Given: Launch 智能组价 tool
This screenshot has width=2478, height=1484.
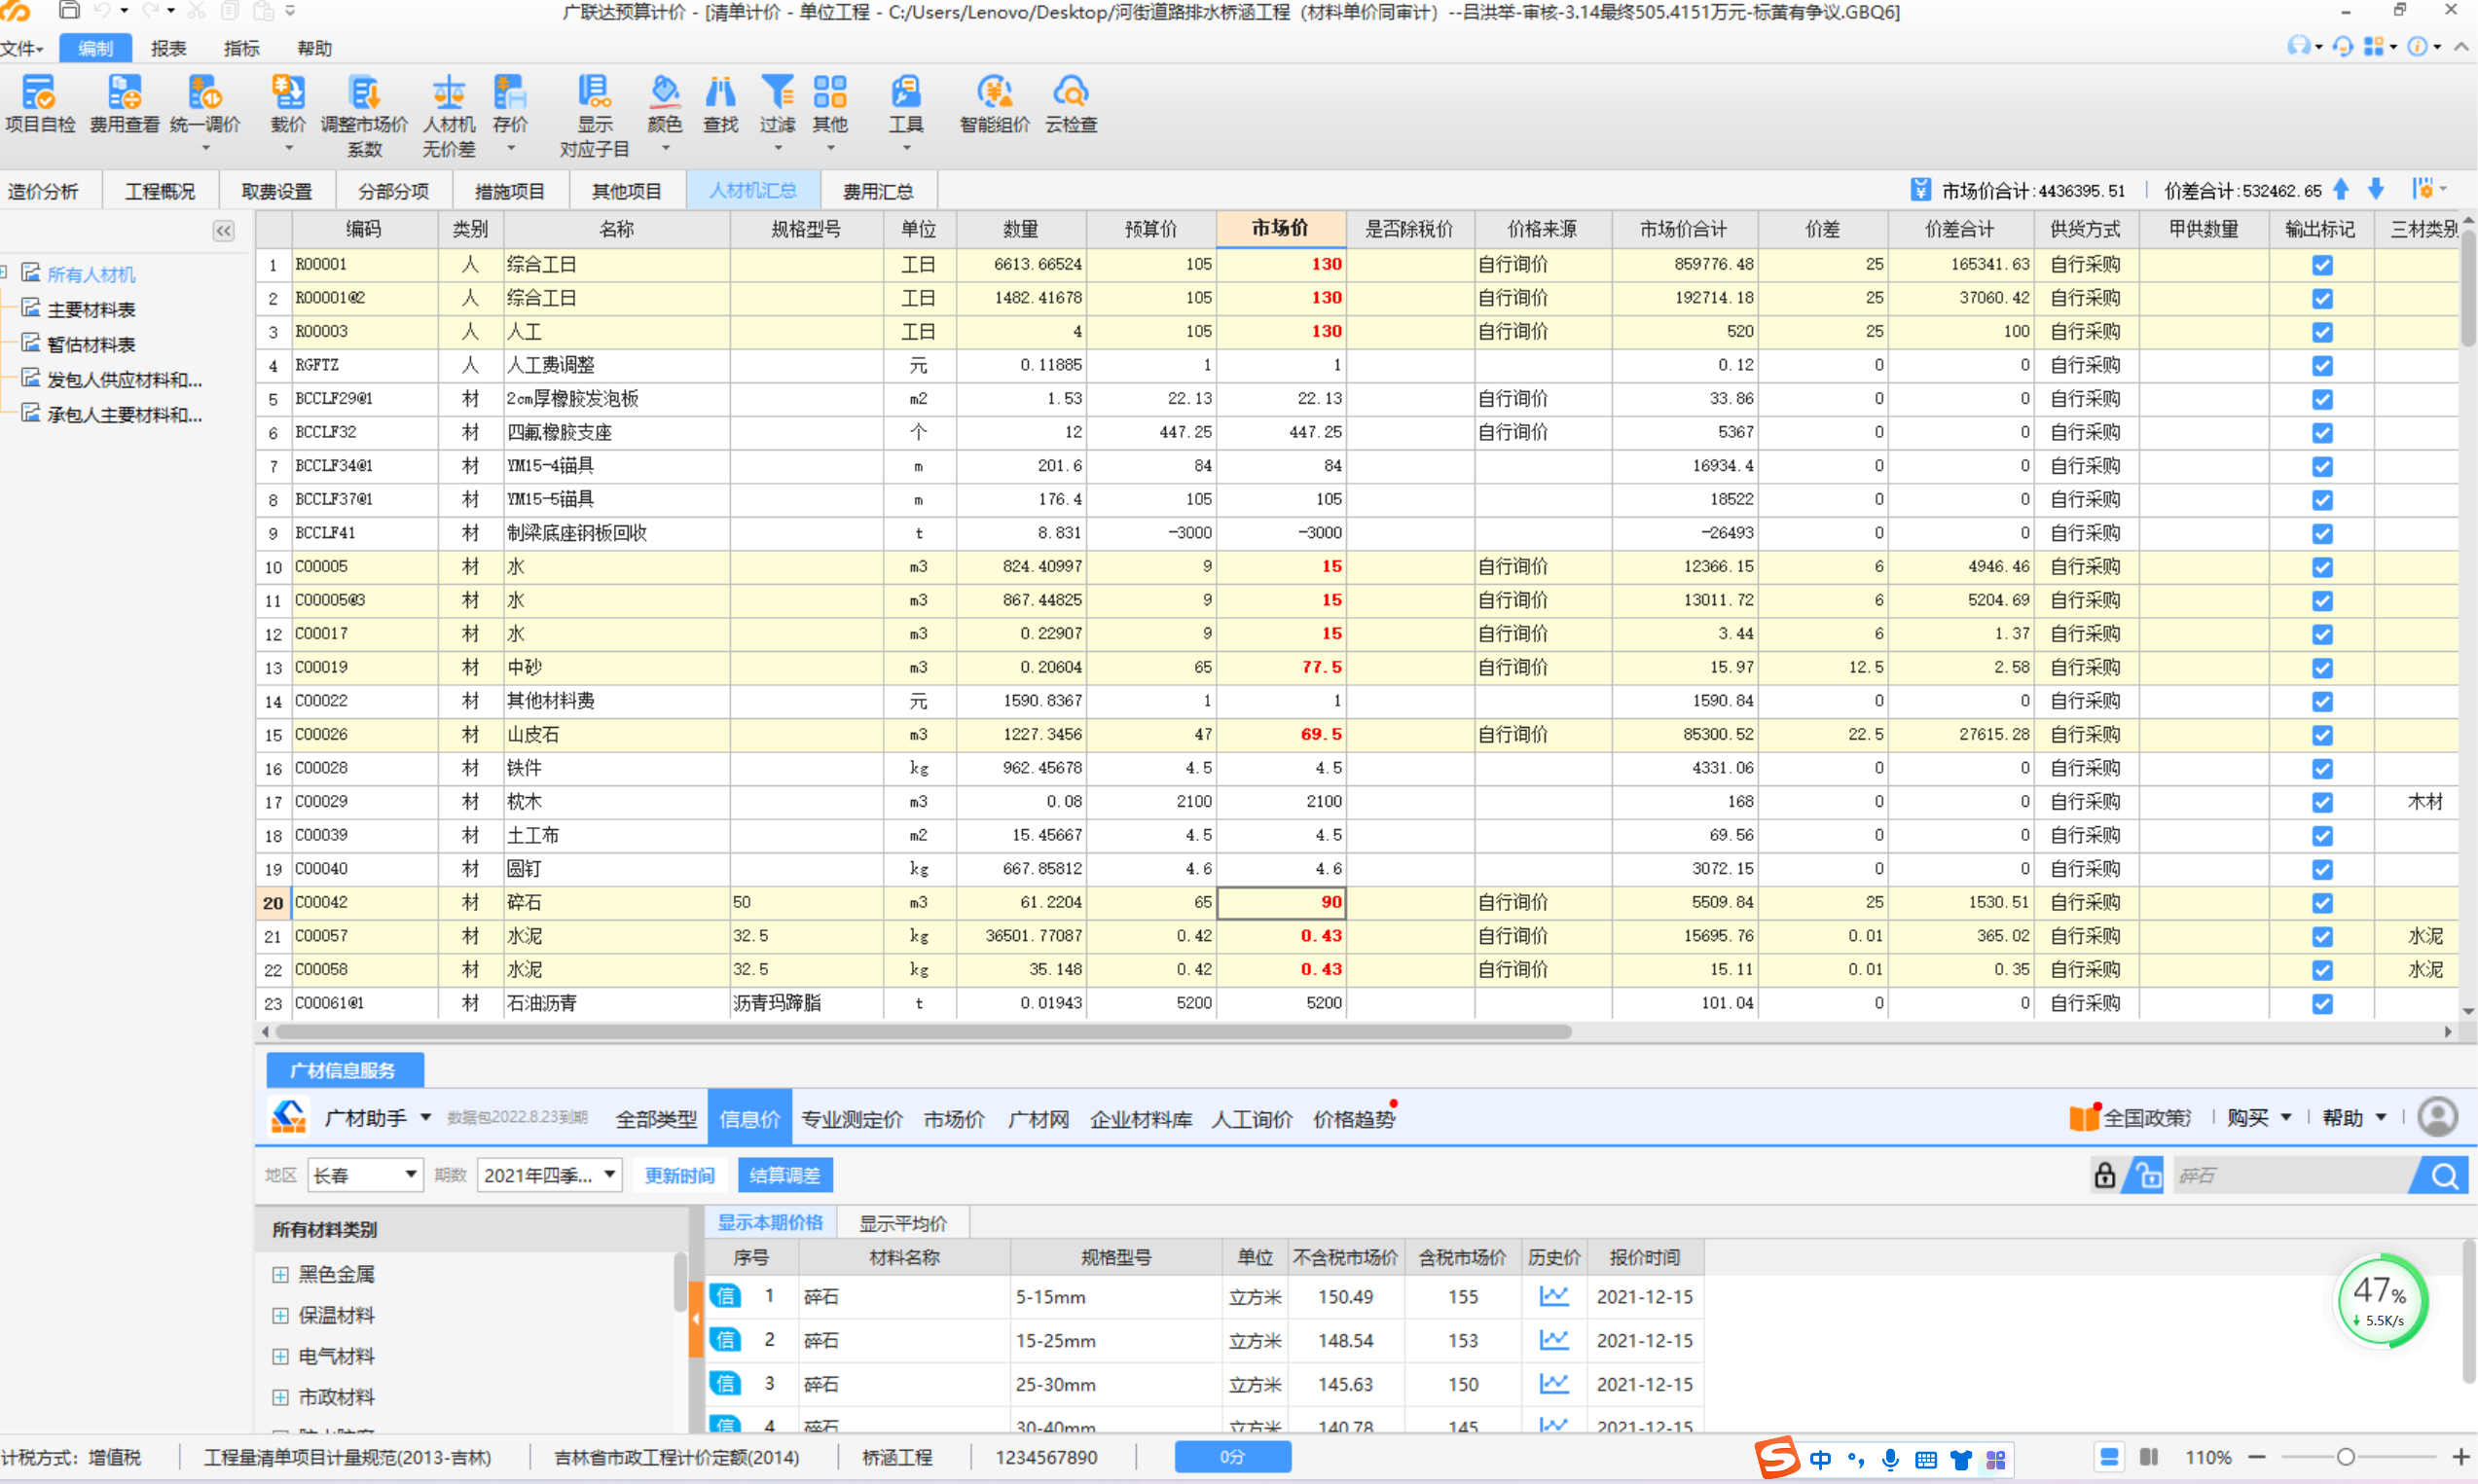Looking at the screenshot, I should pyautogui.click(x=994, y=104).
